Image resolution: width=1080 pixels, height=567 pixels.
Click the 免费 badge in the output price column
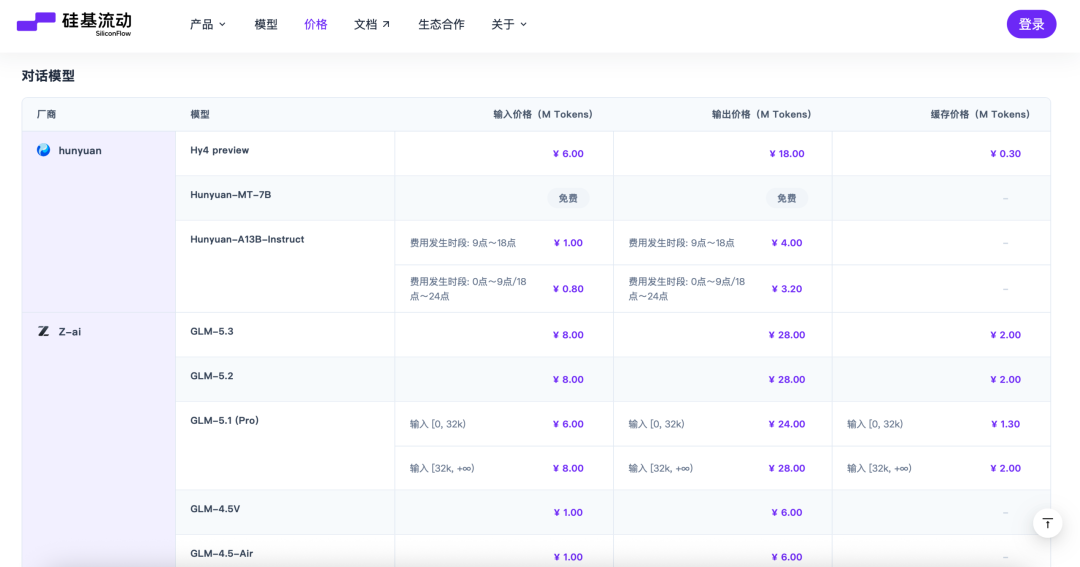click(x=787, y=198)
